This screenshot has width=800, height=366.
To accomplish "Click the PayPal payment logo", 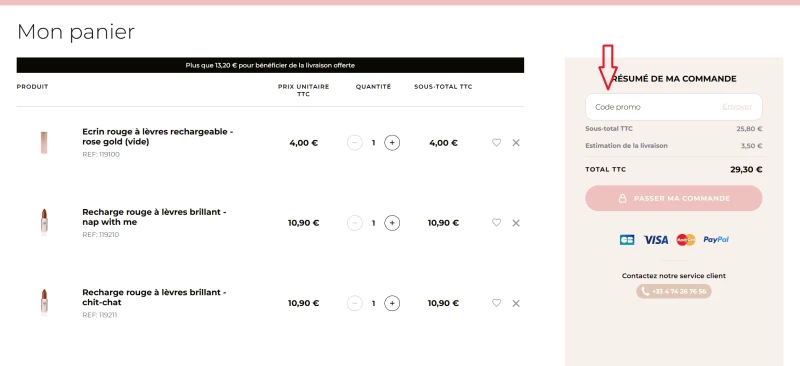I will pyautogui.click(x=716, y=239).
